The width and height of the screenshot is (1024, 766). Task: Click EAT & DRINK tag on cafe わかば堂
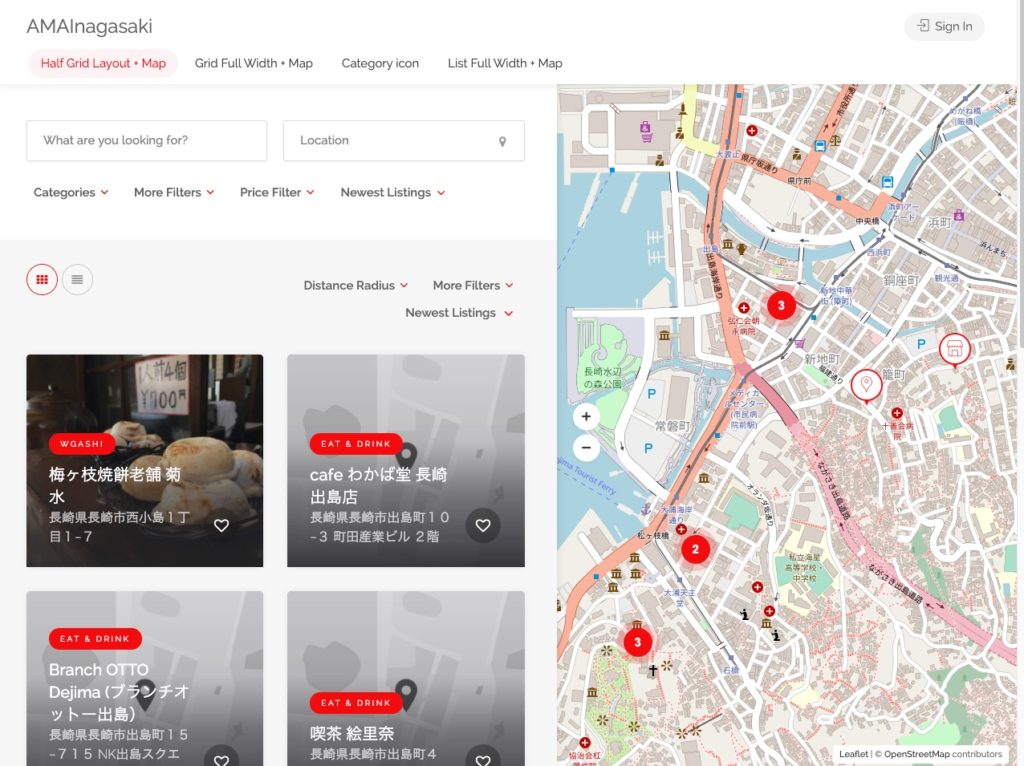point(356,444)
